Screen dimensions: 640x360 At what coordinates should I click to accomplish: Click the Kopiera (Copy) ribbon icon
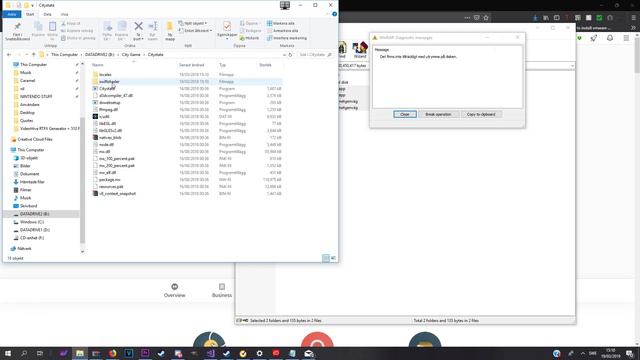click(38, 27)
